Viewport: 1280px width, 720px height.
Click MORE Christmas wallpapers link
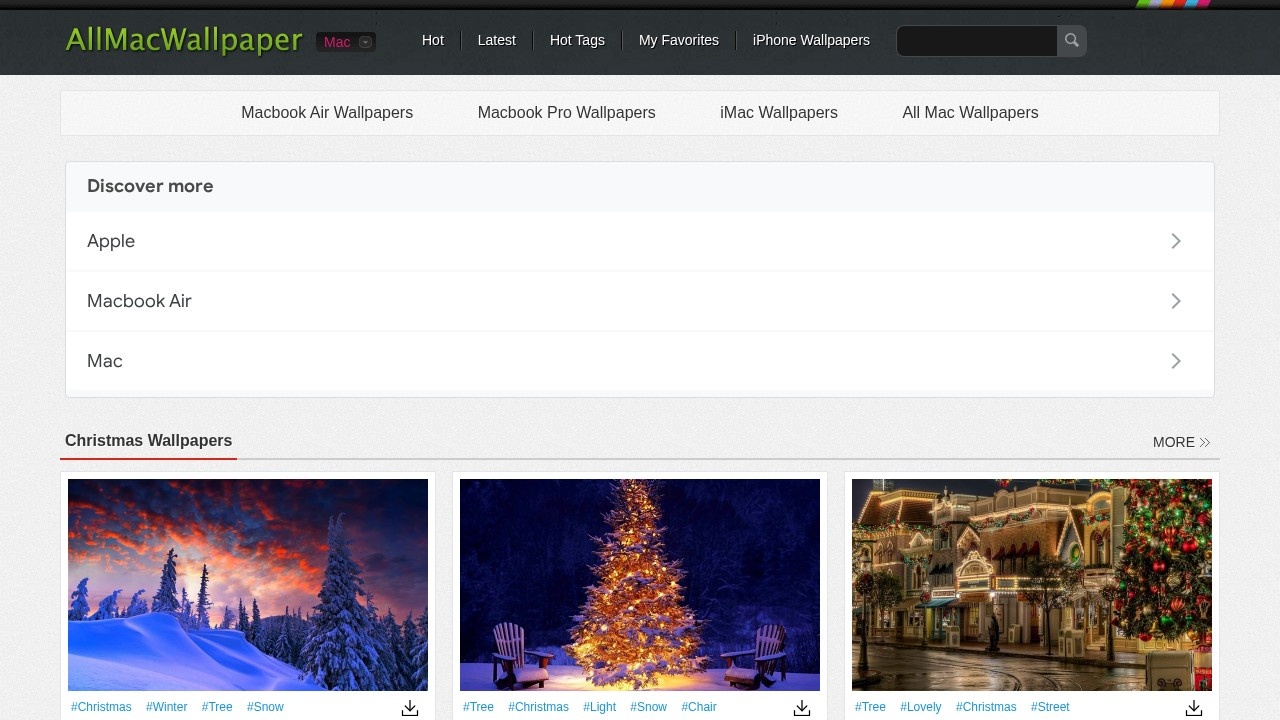[1181, 442]
